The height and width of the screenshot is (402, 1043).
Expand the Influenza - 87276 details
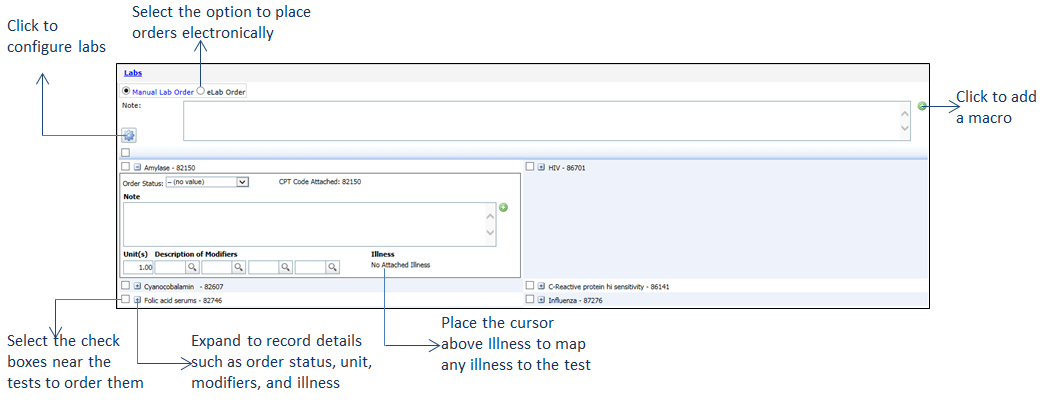542,299
